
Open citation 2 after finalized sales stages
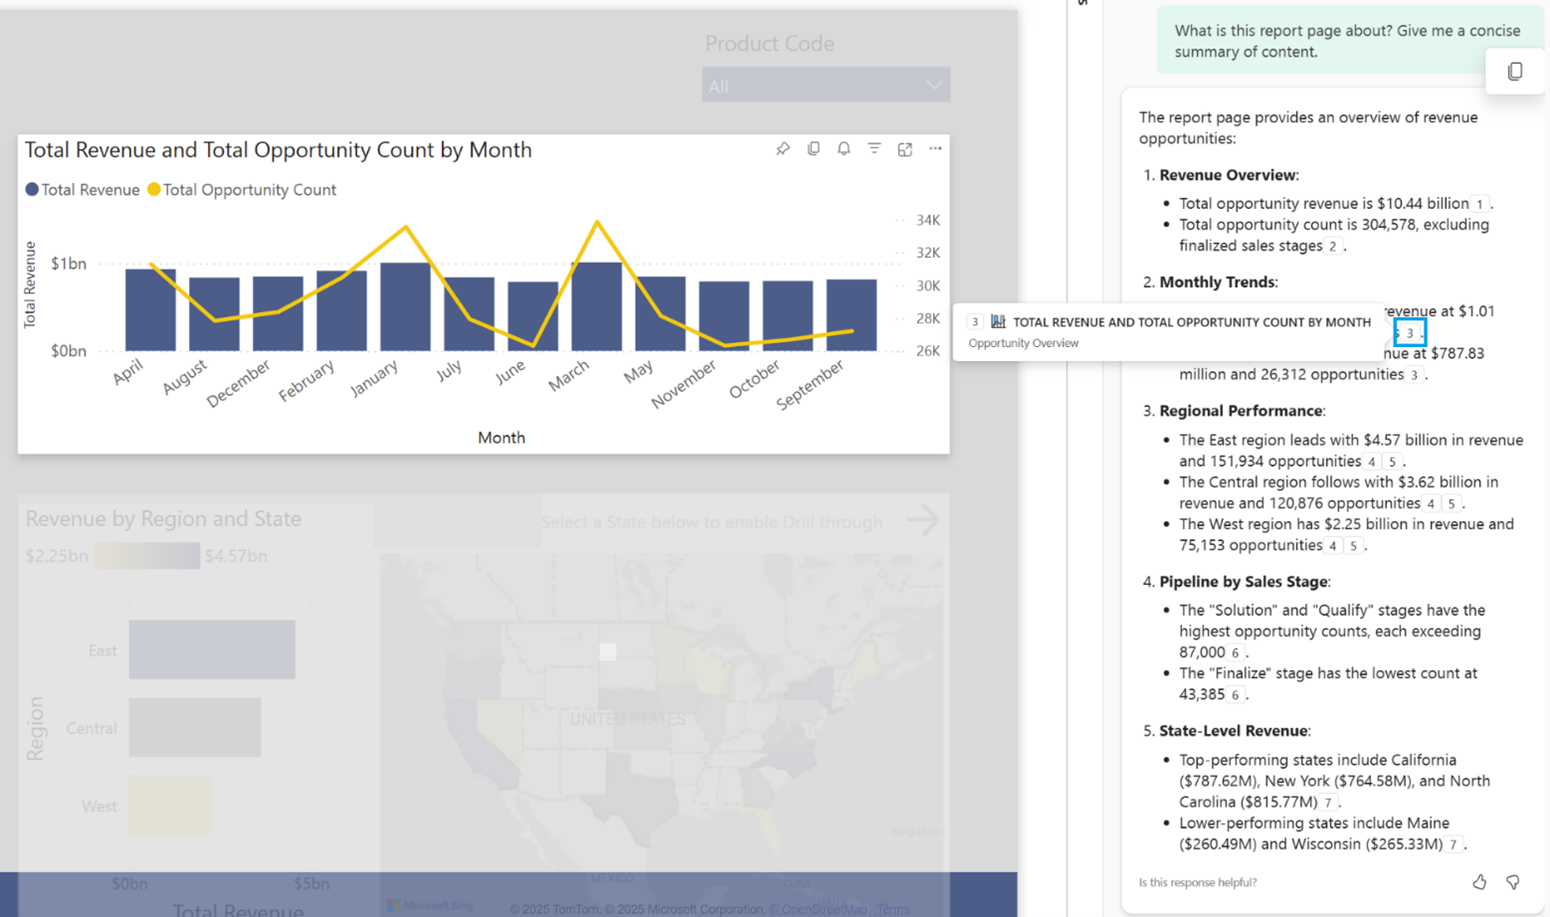pos(1332,246)
